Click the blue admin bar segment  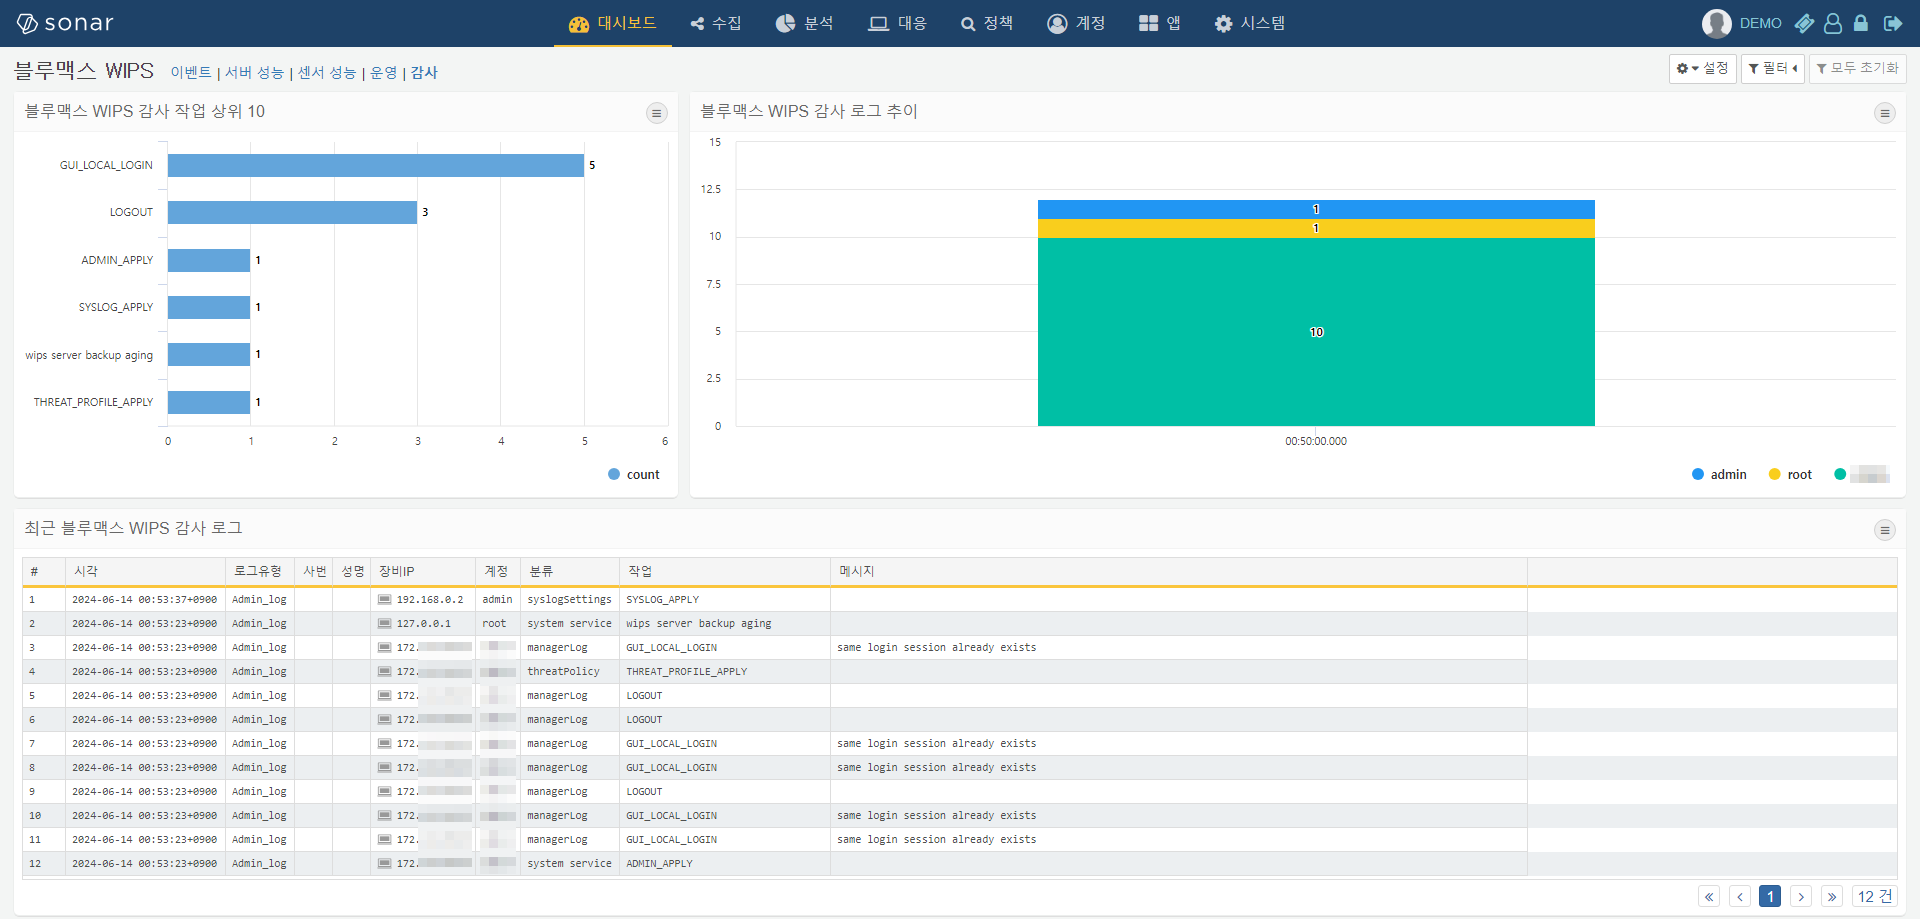[x=1316, y=210]
